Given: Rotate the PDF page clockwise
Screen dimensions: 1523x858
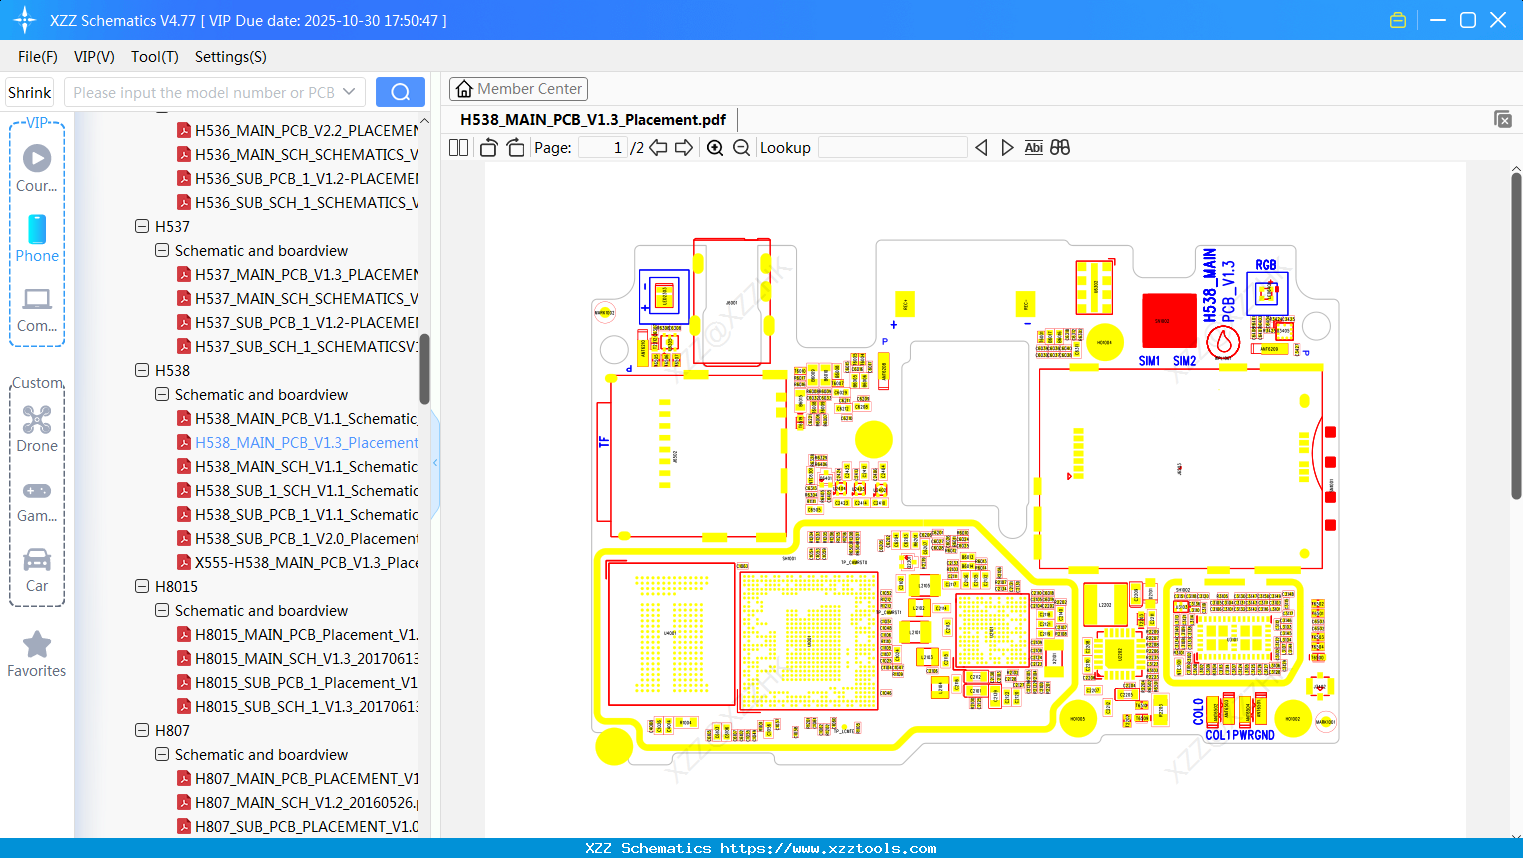Looking at the screenshot, I should 514,147.
